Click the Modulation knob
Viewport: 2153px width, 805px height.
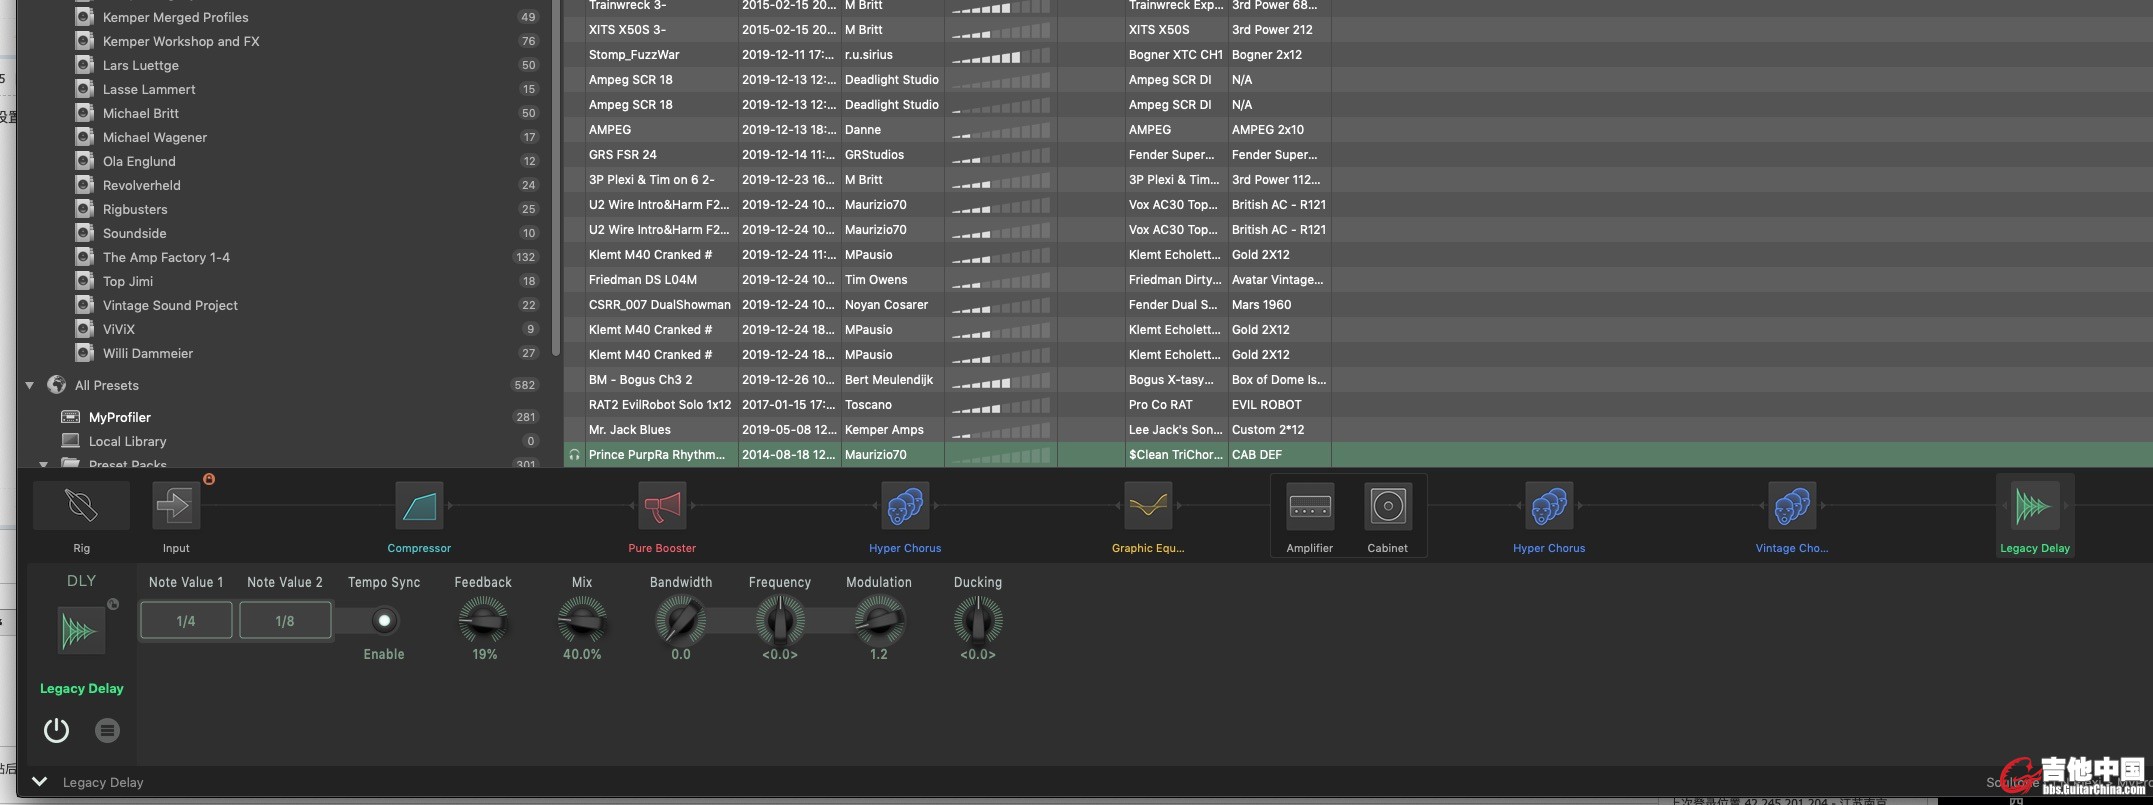pyautogui.click(x=879, y=621)
